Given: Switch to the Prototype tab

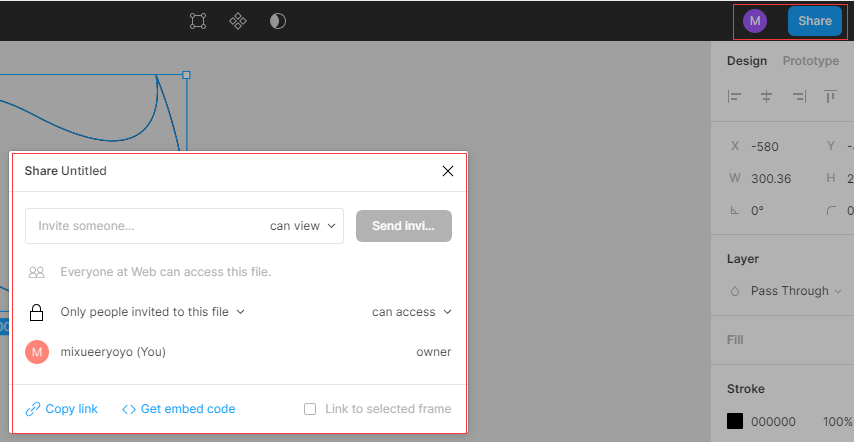Looking at the screenshot, I should (810, 61).
